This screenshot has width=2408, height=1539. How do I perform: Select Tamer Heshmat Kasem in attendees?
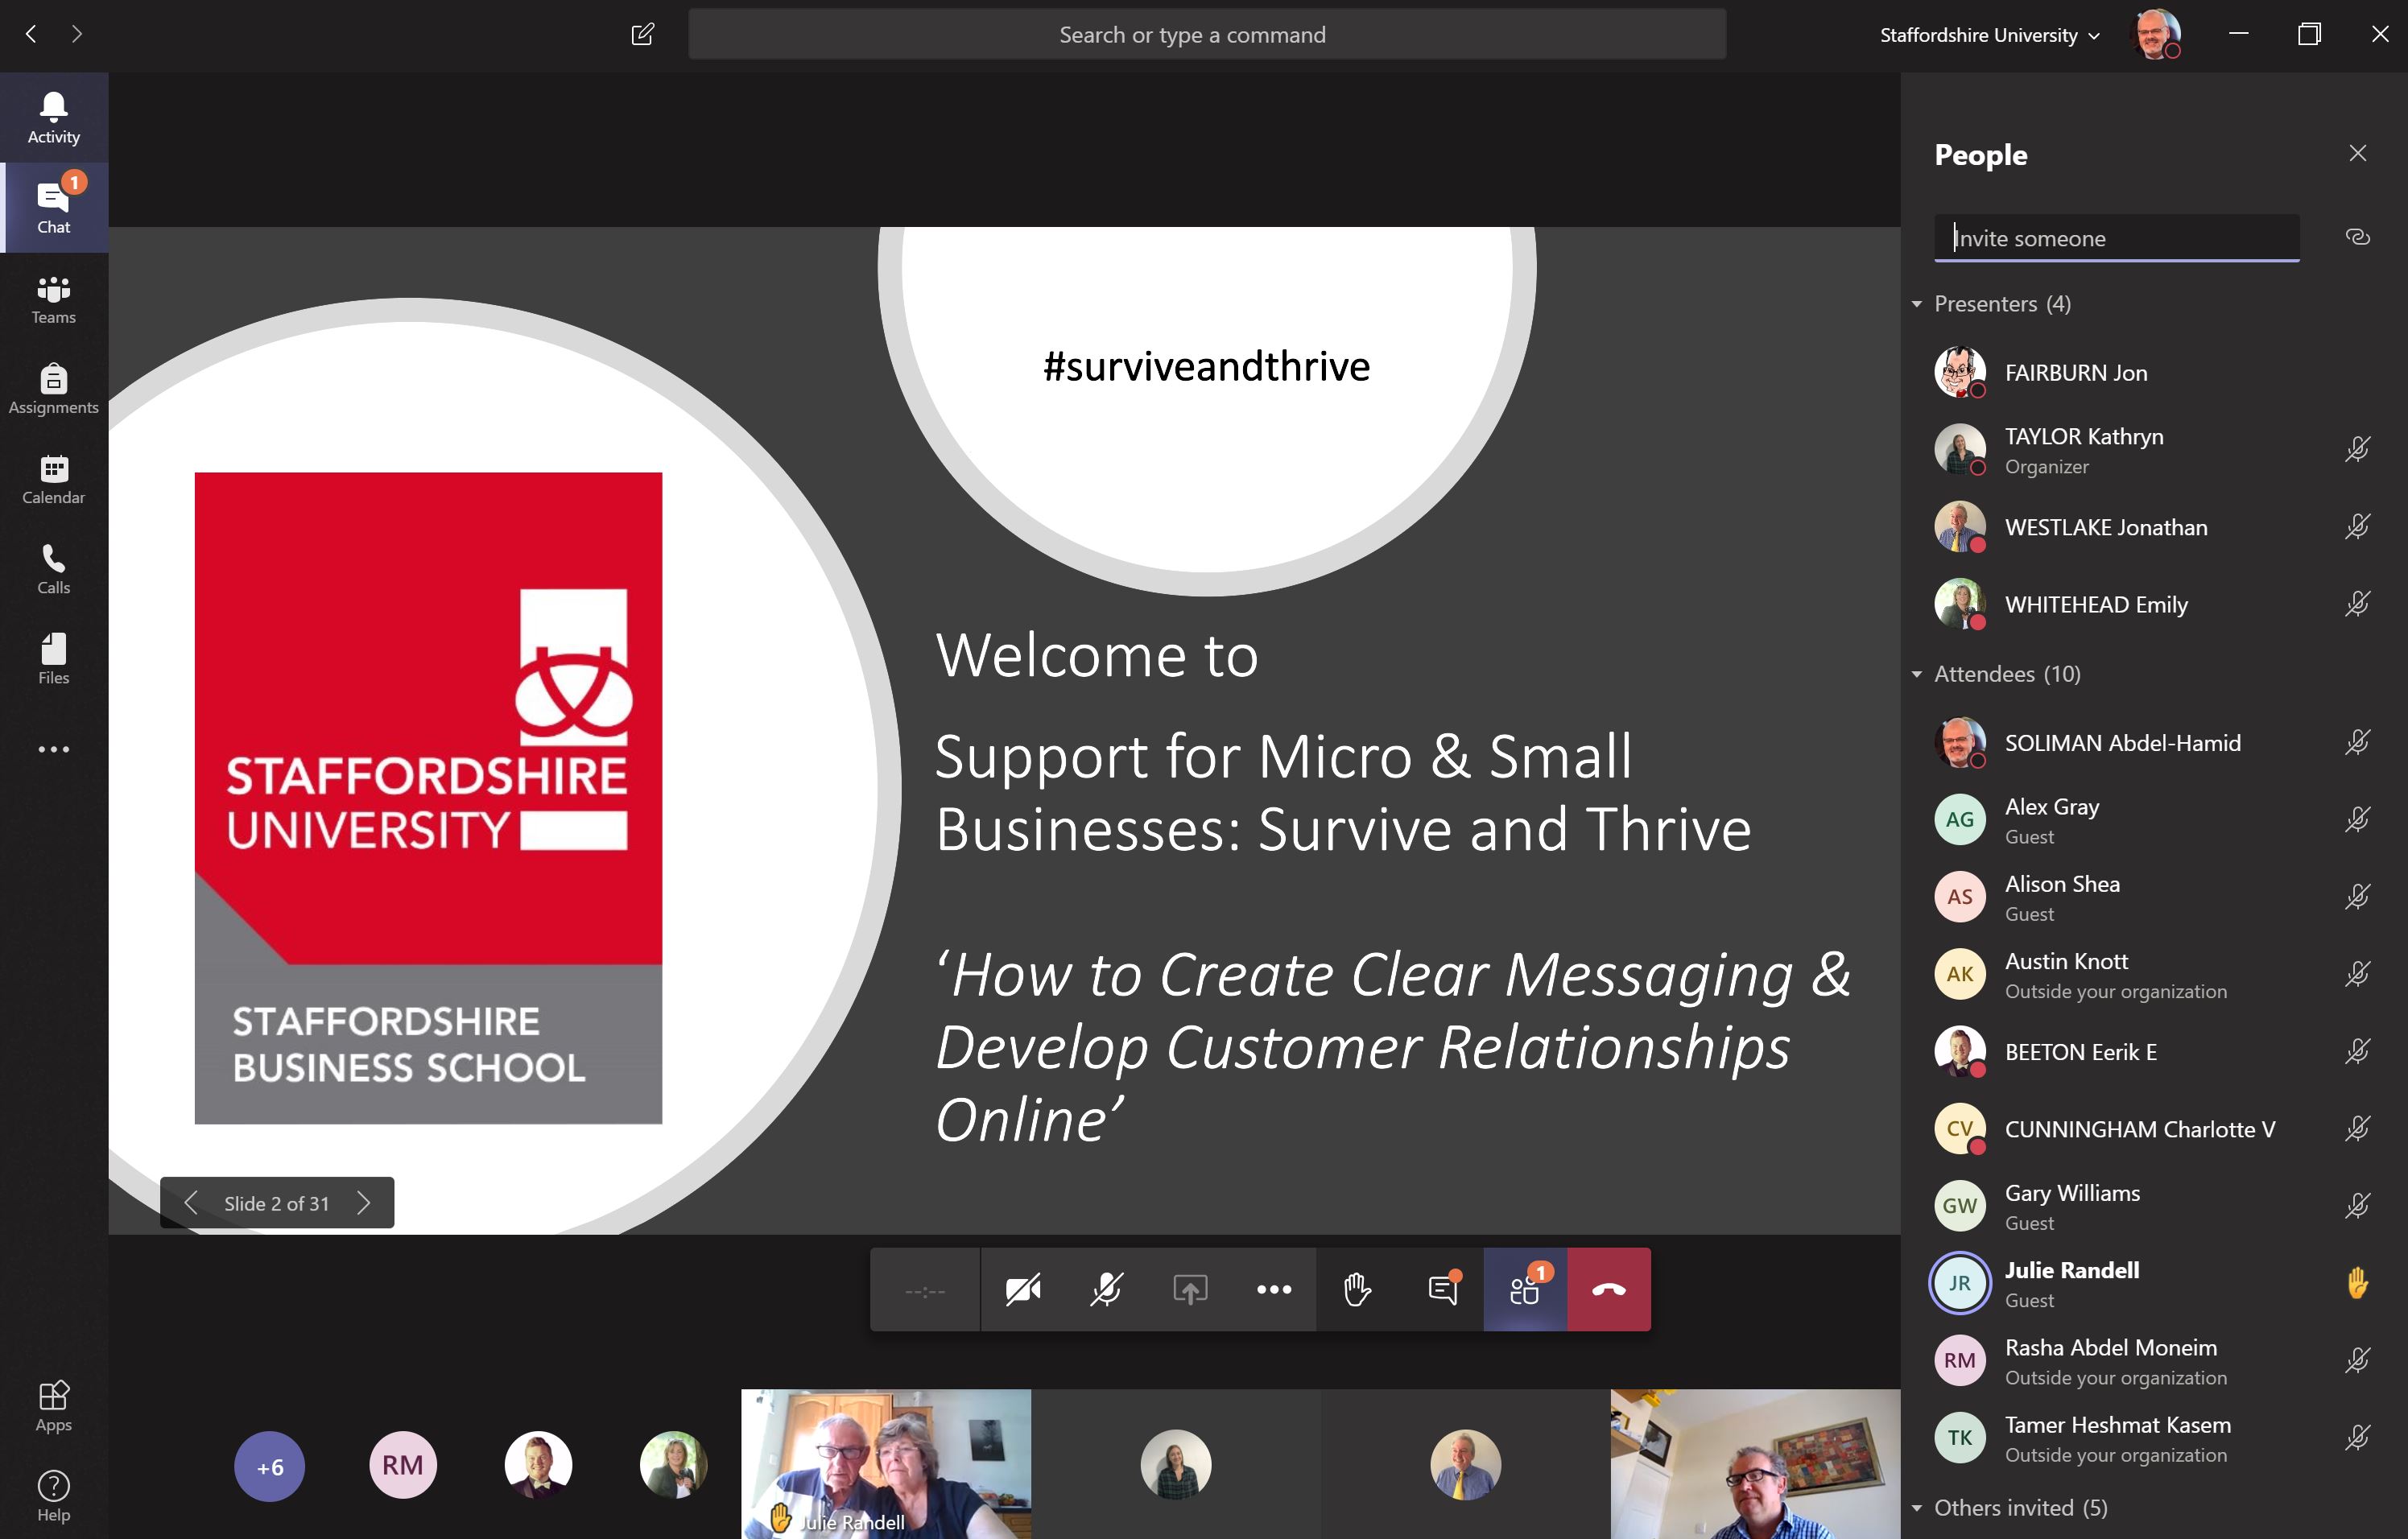(x=2154, y=1437)
